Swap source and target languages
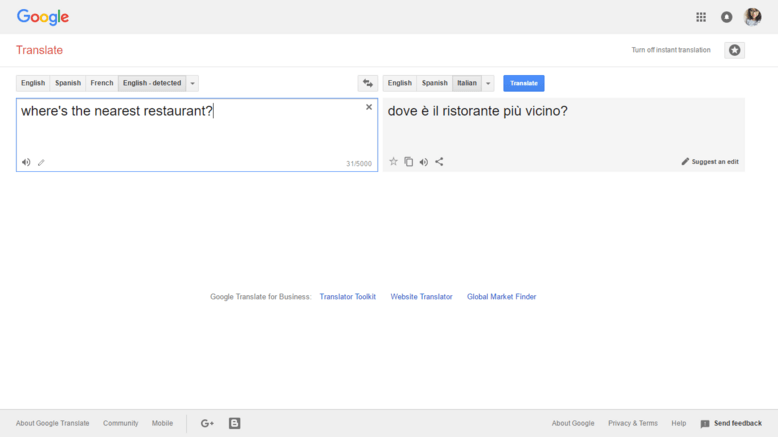 pos(368,83)
